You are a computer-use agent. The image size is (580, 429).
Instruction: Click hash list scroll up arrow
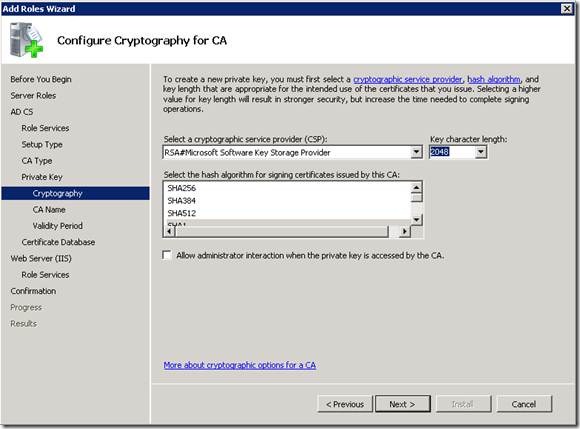click(x=417, y=188)
